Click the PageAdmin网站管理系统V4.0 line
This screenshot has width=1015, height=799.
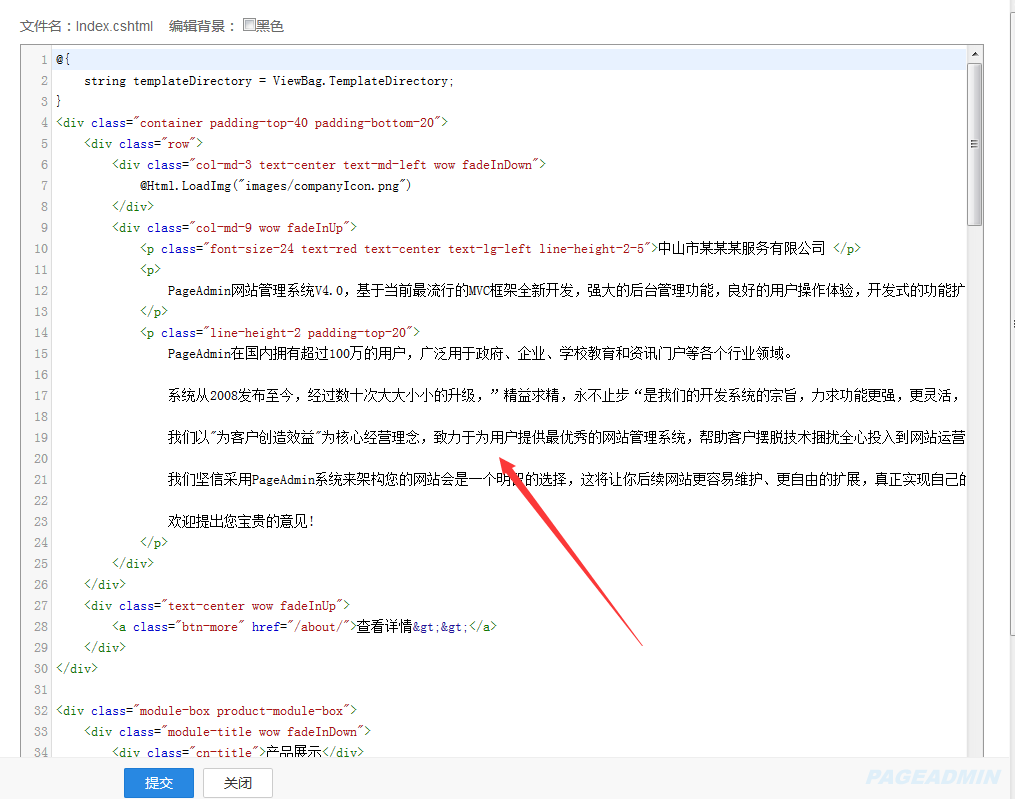click(x=566, y=290)
